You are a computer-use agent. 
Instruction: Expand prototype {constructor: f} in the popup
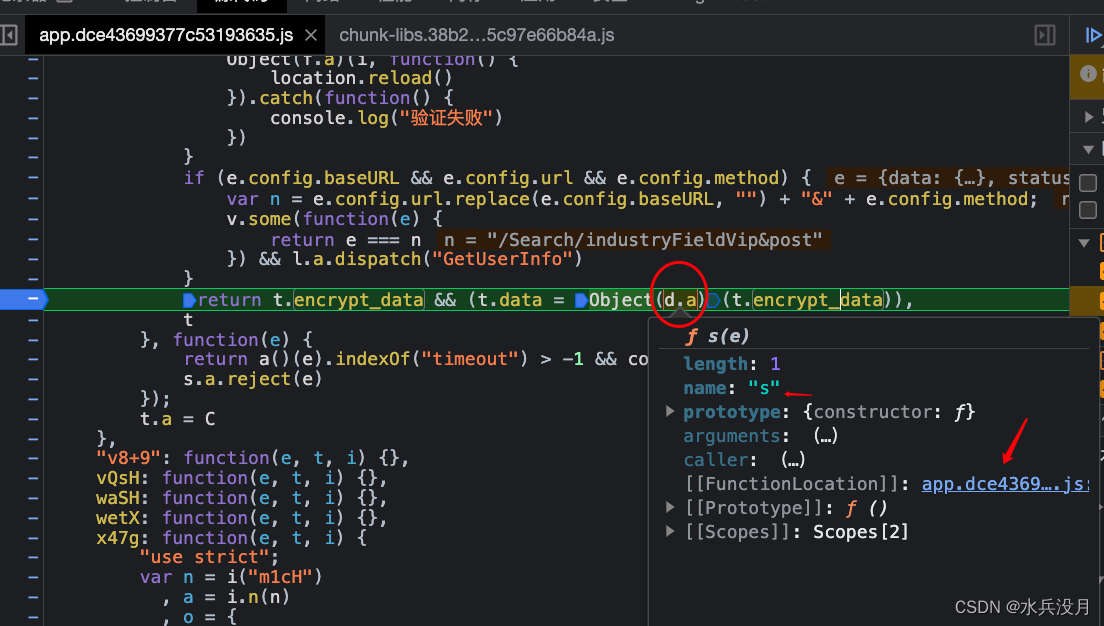(x=671, y=411)
